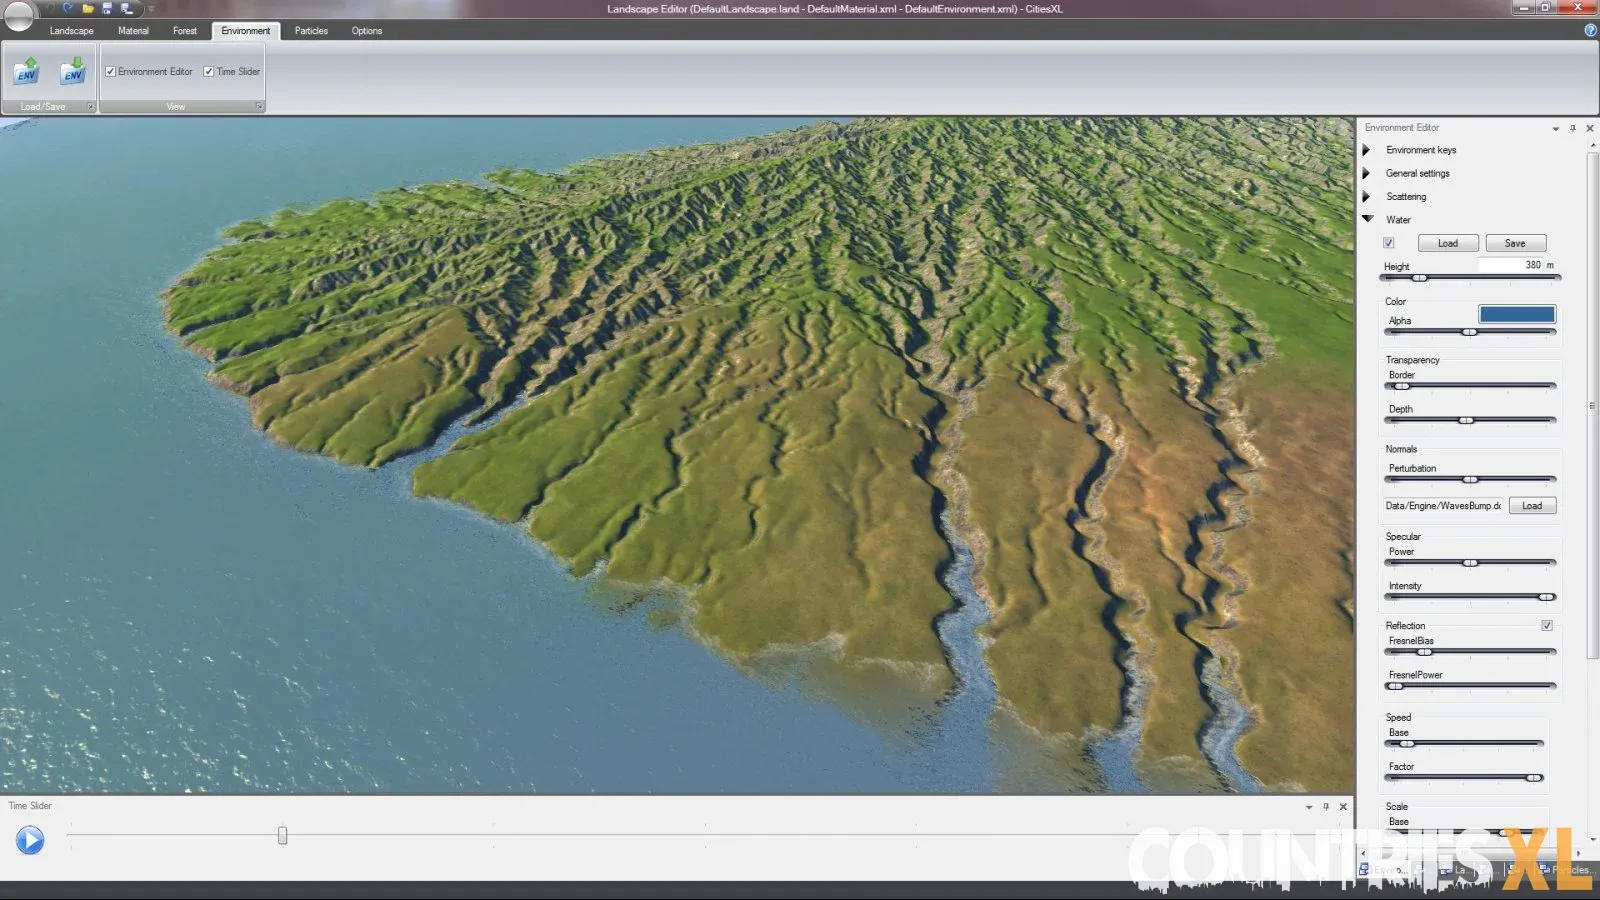This screenshot has width=1600, height=900.
Task: Switch to the Landscape ribbon tab
Action: point(71,31)
